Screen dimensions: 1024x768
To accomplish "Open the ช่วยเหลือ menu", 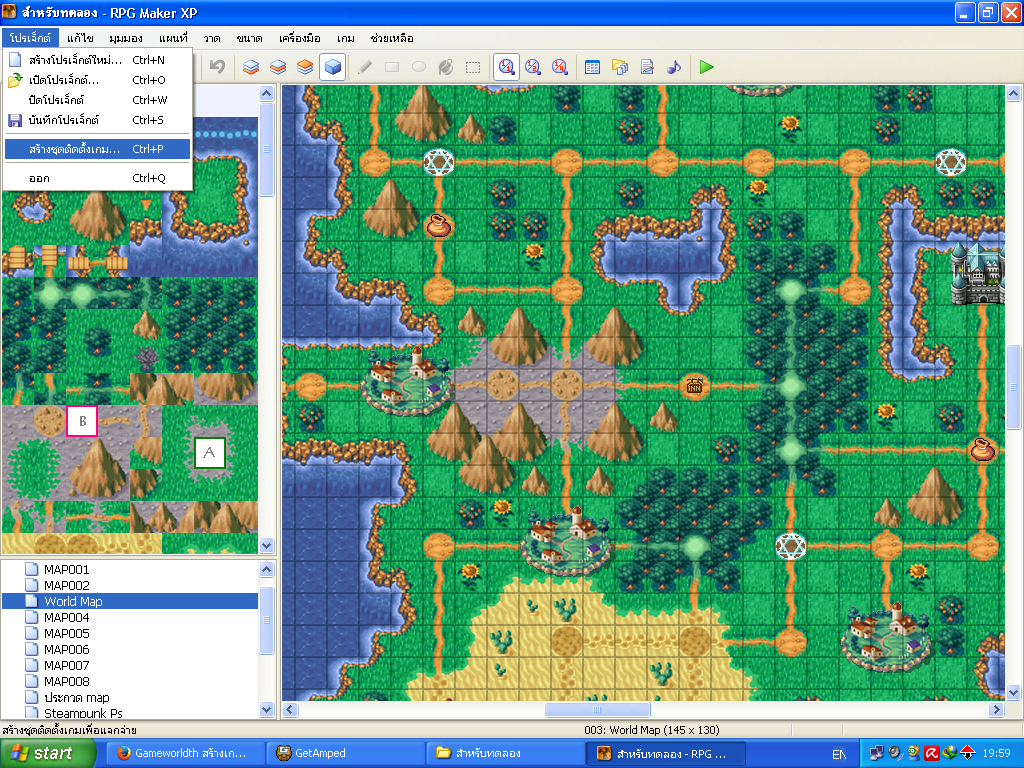I will [x=392, y=38].
